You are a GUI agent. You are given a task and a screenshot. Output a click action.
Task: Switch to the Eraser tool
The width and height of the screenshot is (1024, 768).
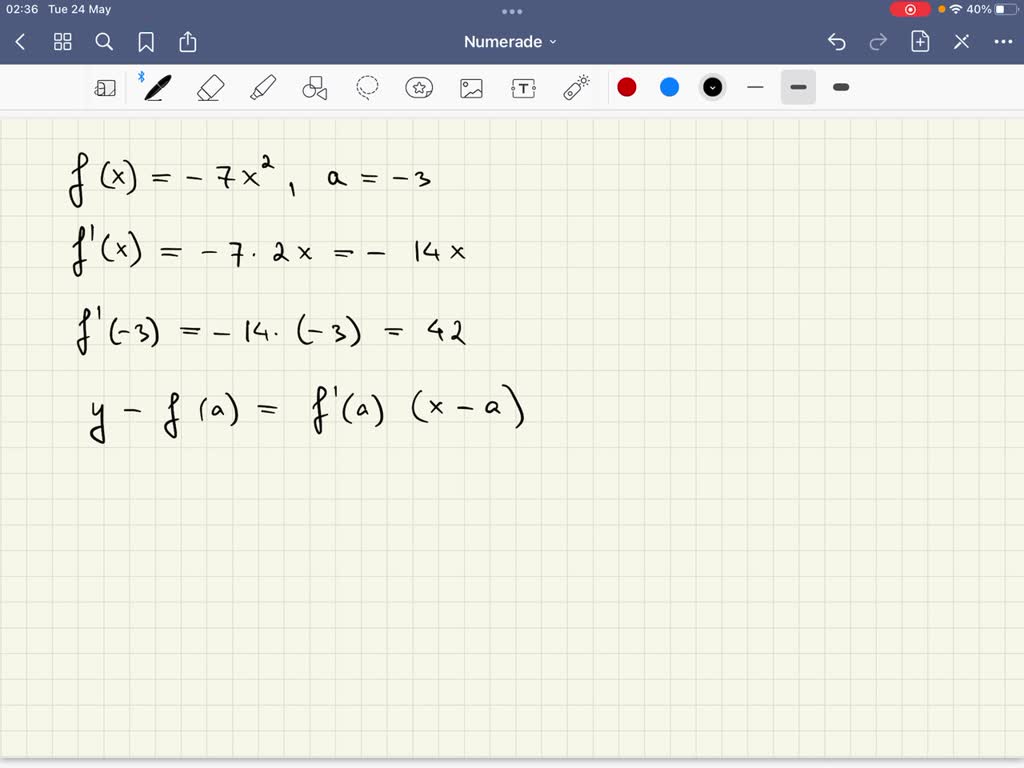[210, 87]
